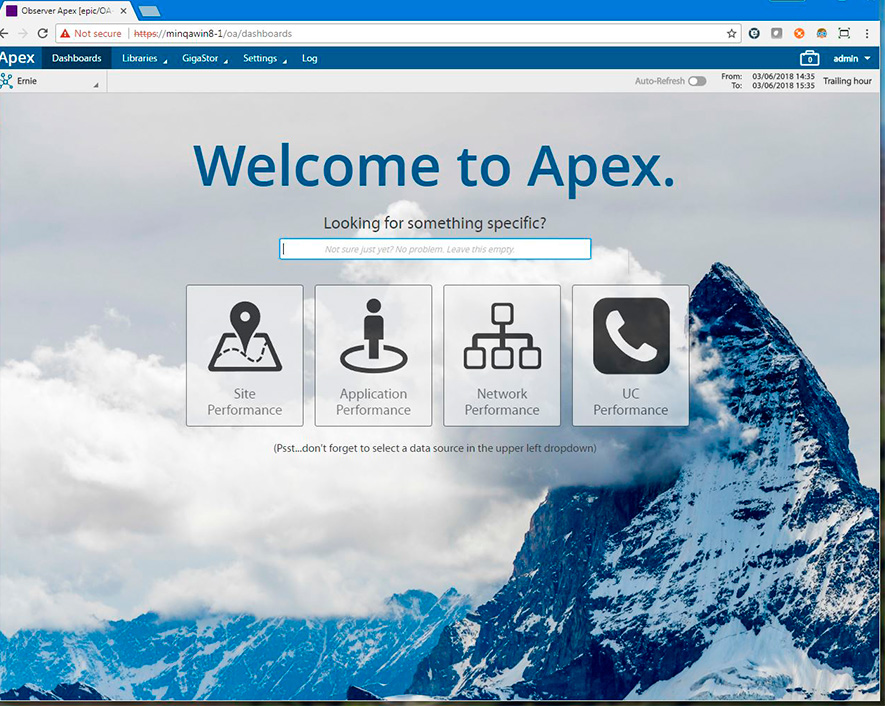
Task: Open the snapshot camera icon with counter
Action: tap(809, 58)
